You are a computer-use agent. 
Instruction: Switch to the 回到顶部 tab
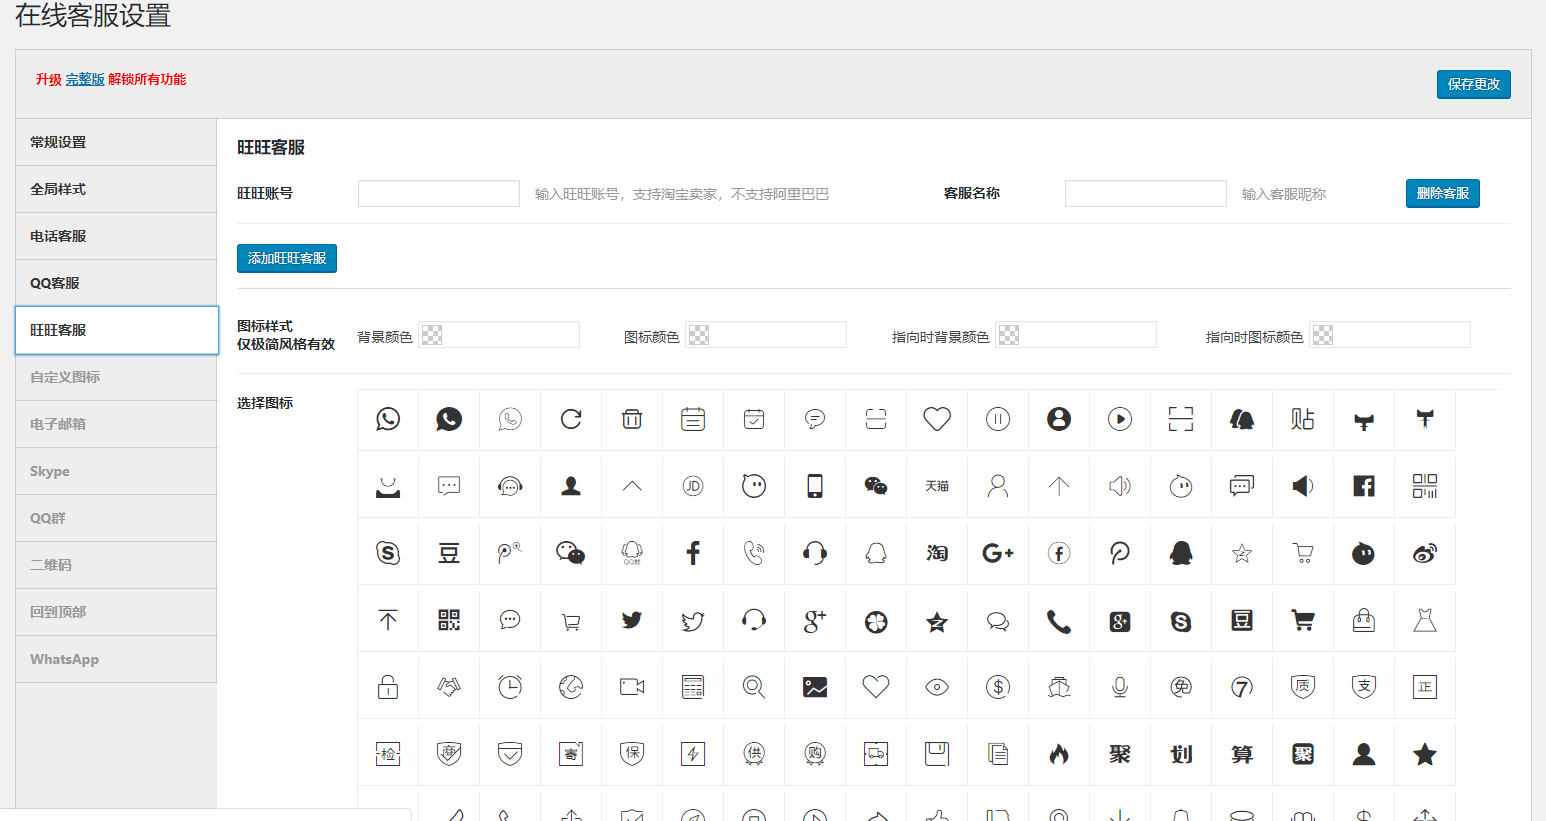116,612
